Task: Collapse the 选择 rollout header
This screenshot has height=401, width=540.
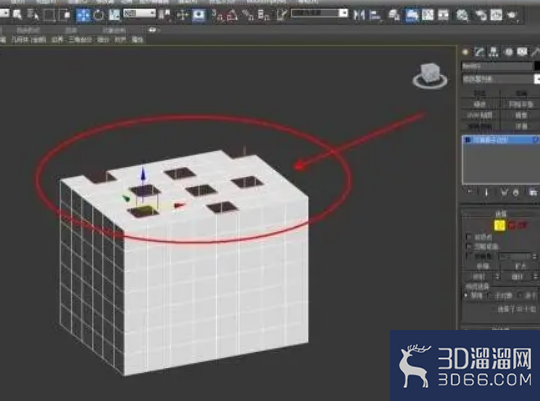Action: (x=501, y=214)
